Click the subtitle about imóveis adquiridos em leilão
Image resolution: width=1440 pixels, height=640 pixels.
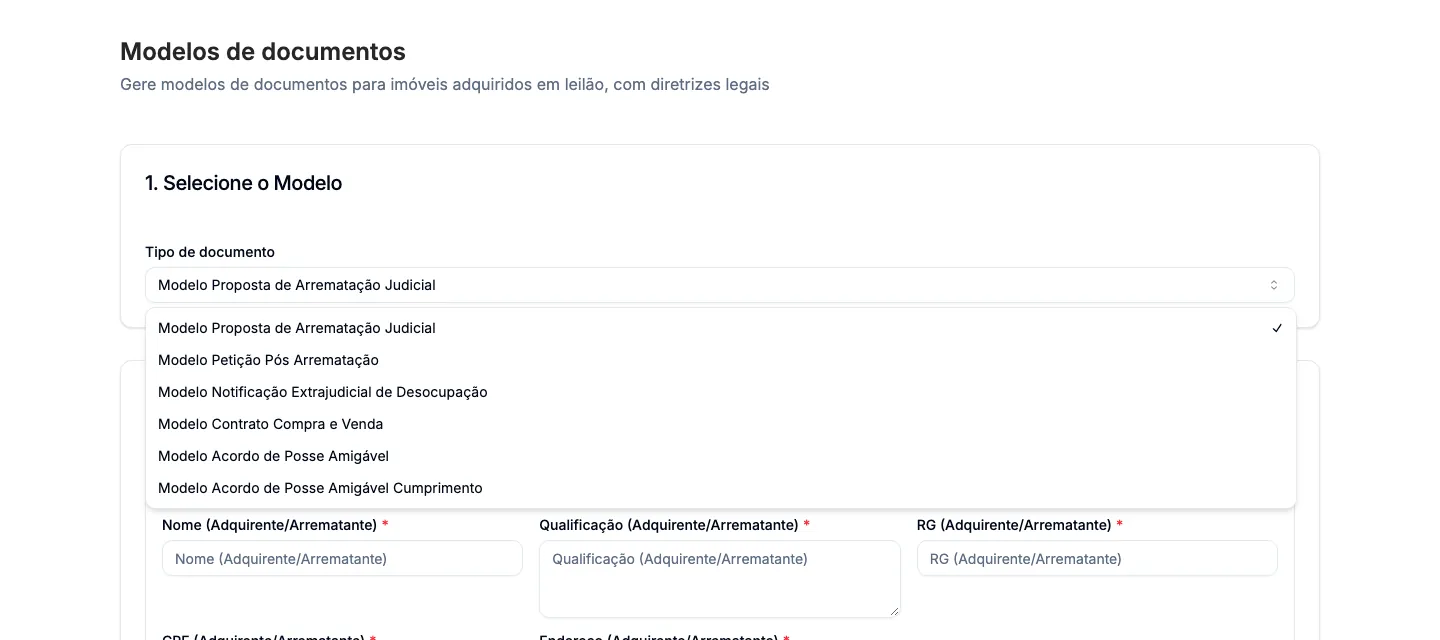point(445,84)
